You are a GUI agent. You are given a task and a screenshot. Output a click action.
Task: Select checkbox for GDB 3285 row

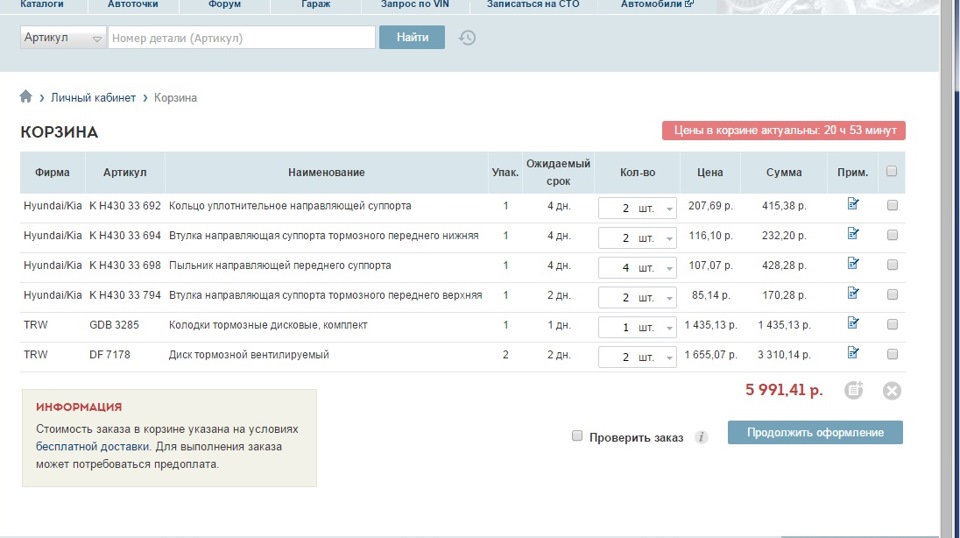[892, 324]
